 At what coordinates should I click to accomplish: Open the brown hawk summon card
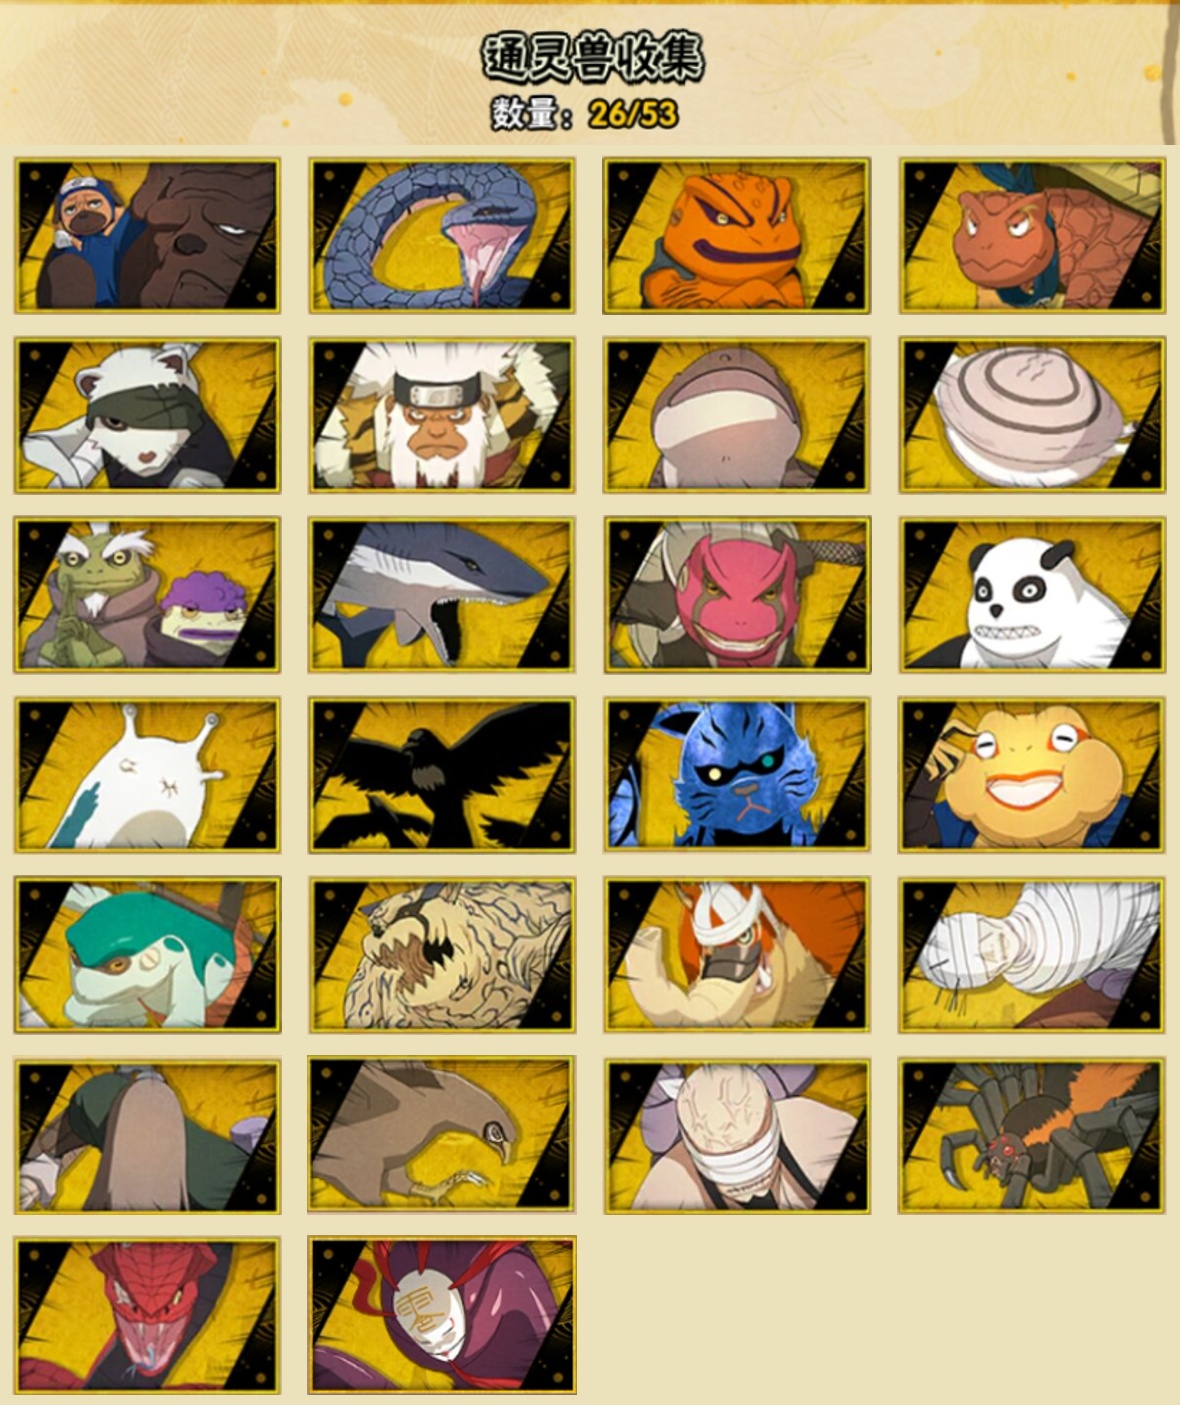pyautogui.click(x=442, y=1136)
